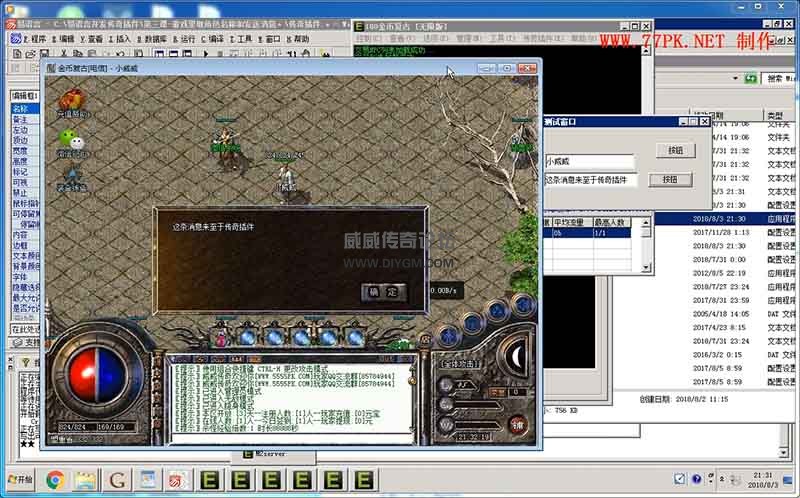Sort by the 类型 column header
The height and width of the screenshot is (498, 800).
tap(779, 116)
